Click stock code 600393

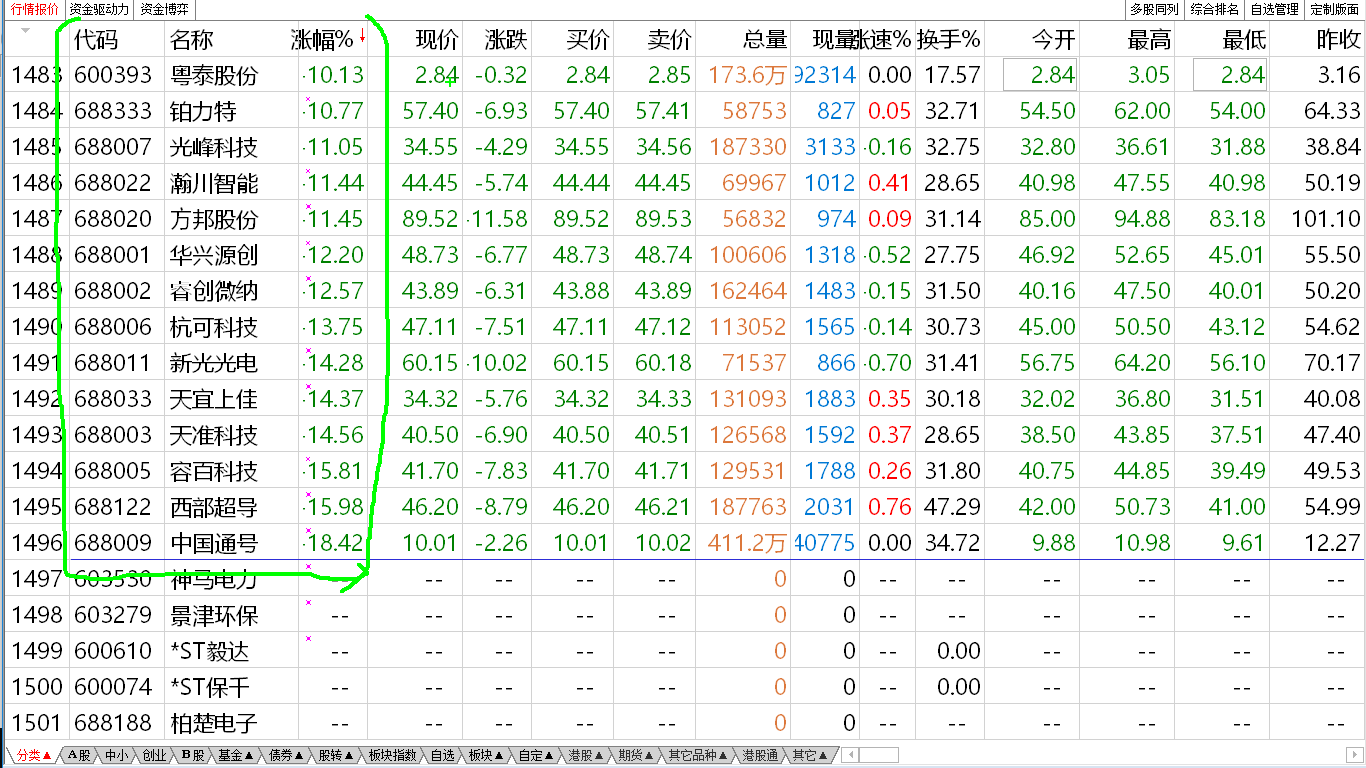[113, 75]
